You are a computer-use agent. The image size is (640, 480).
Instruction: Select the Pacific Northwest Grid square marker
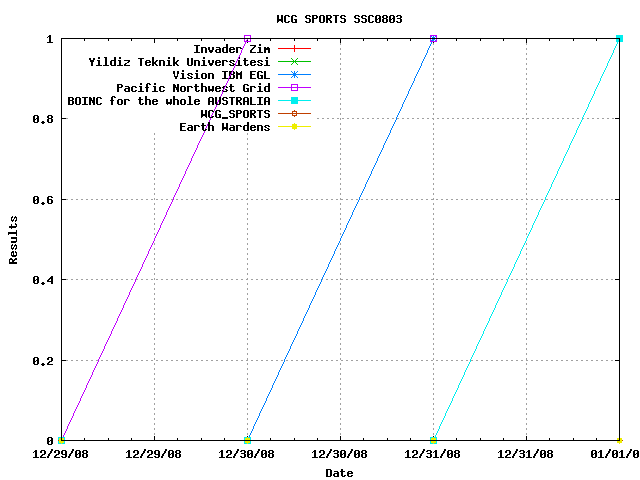294,88
